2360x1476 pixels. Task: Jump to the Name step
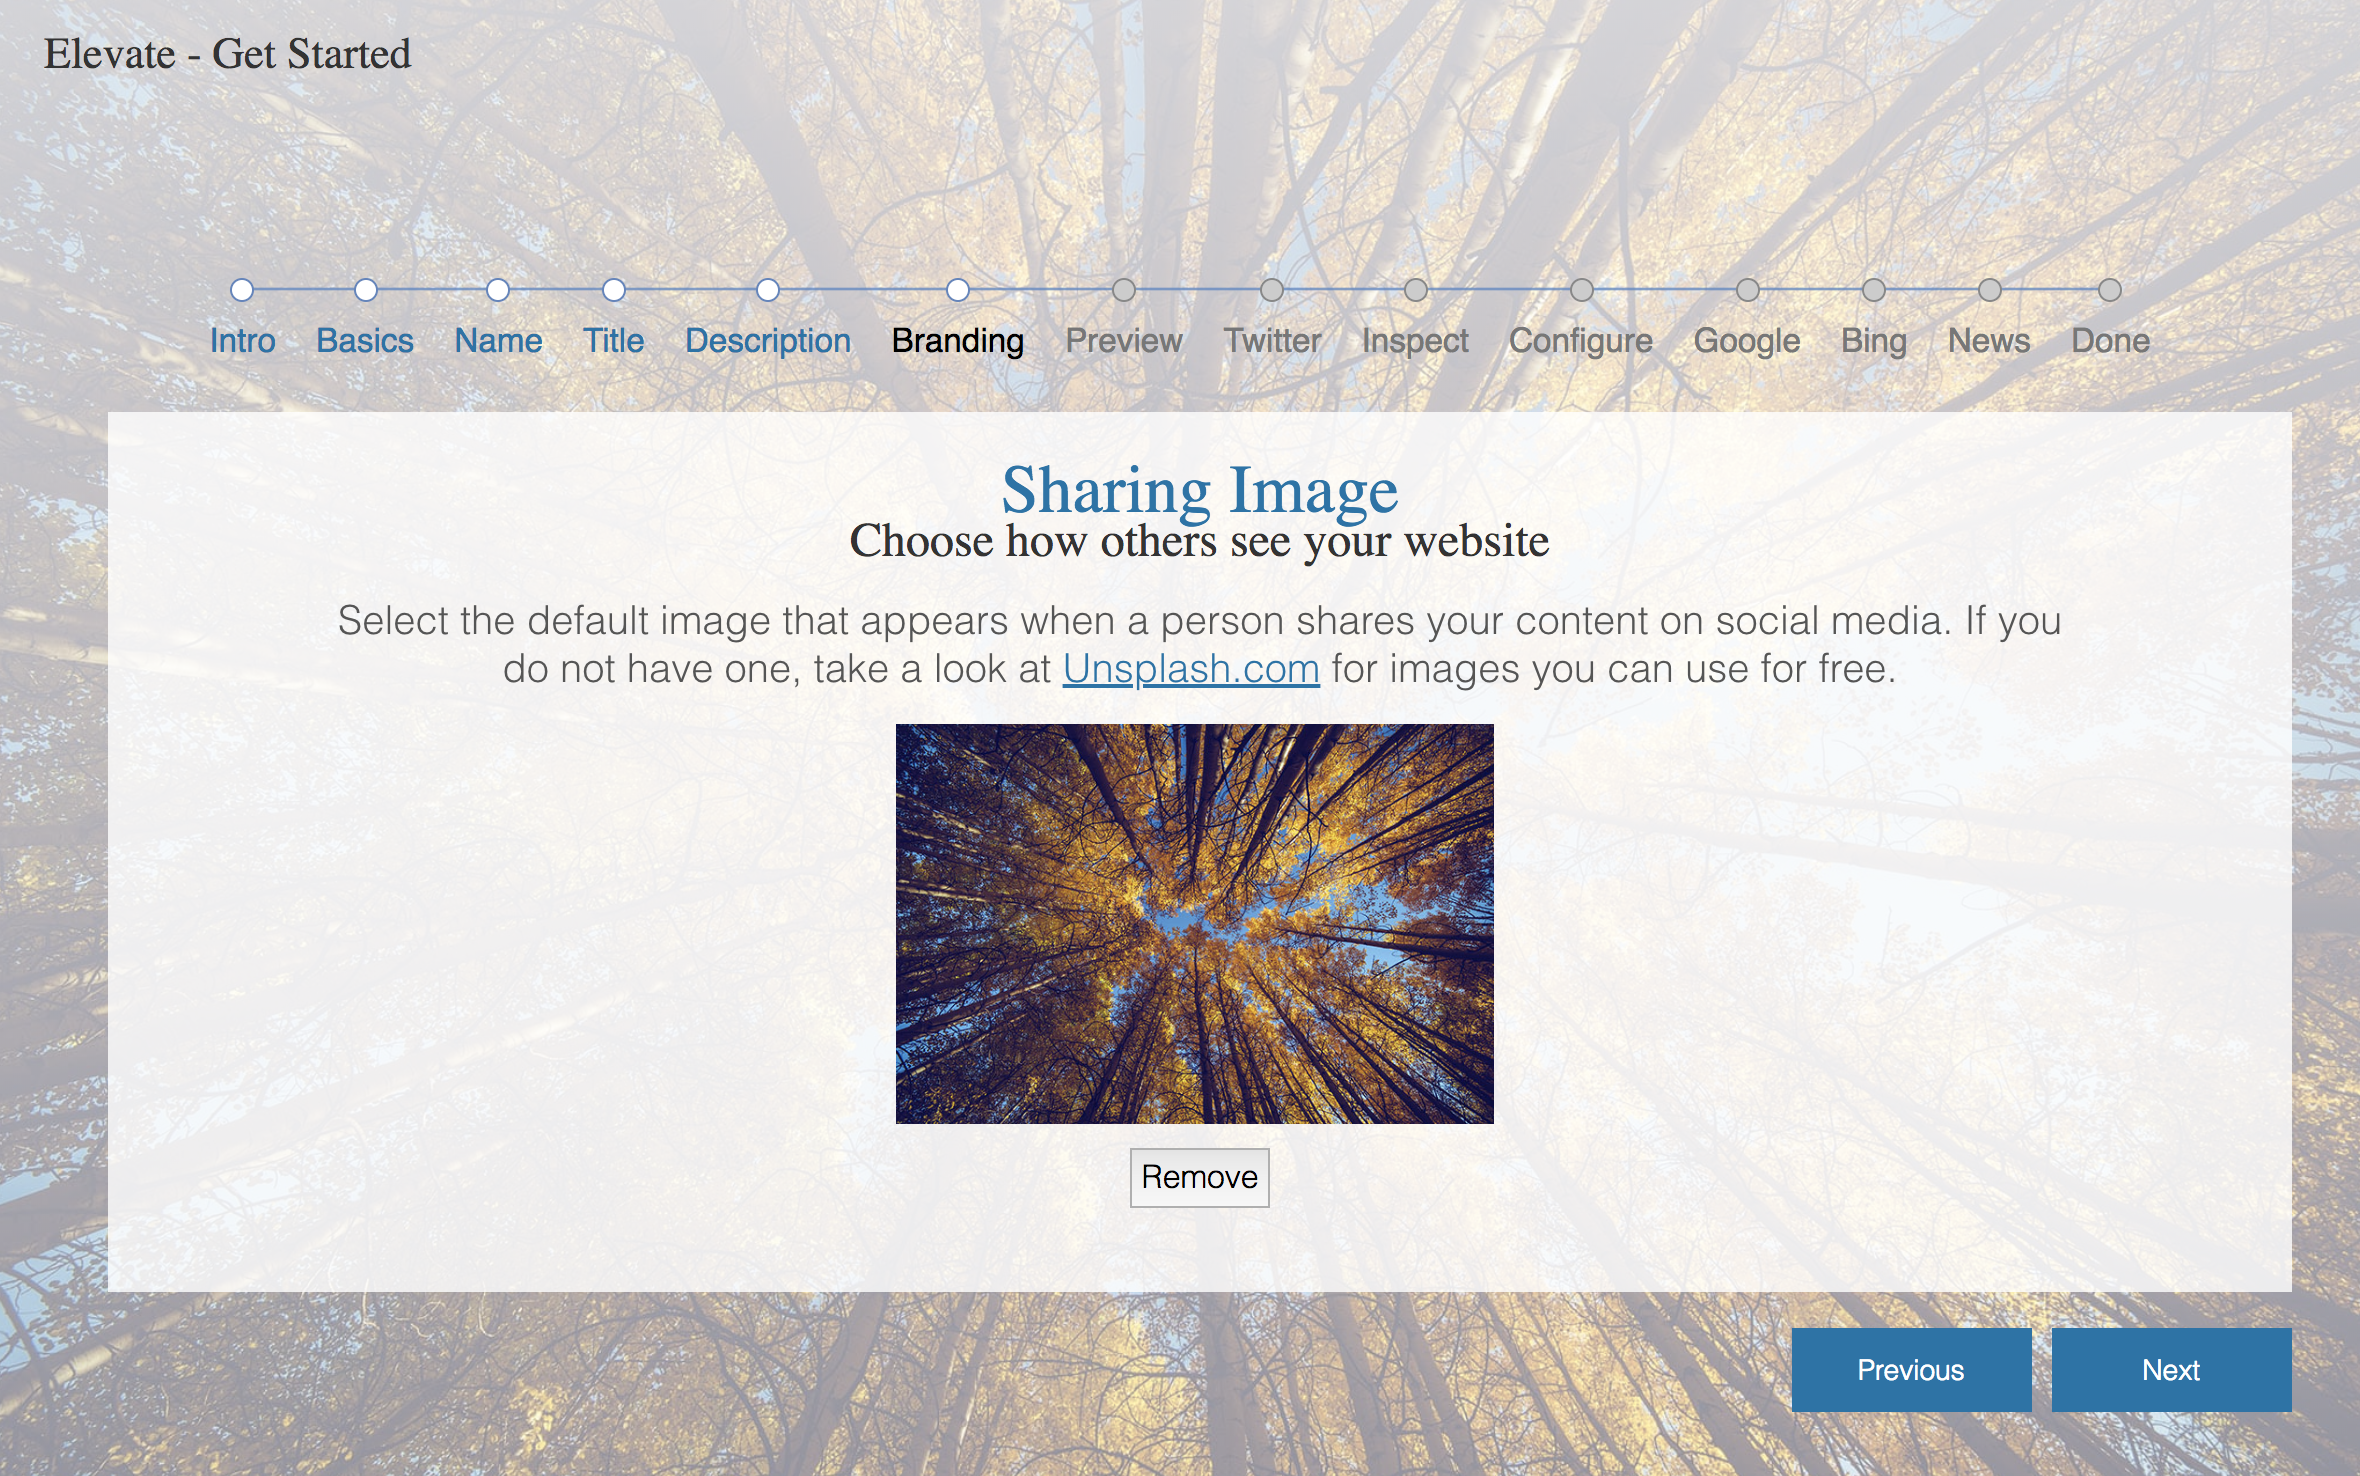(x=498, y=341)
